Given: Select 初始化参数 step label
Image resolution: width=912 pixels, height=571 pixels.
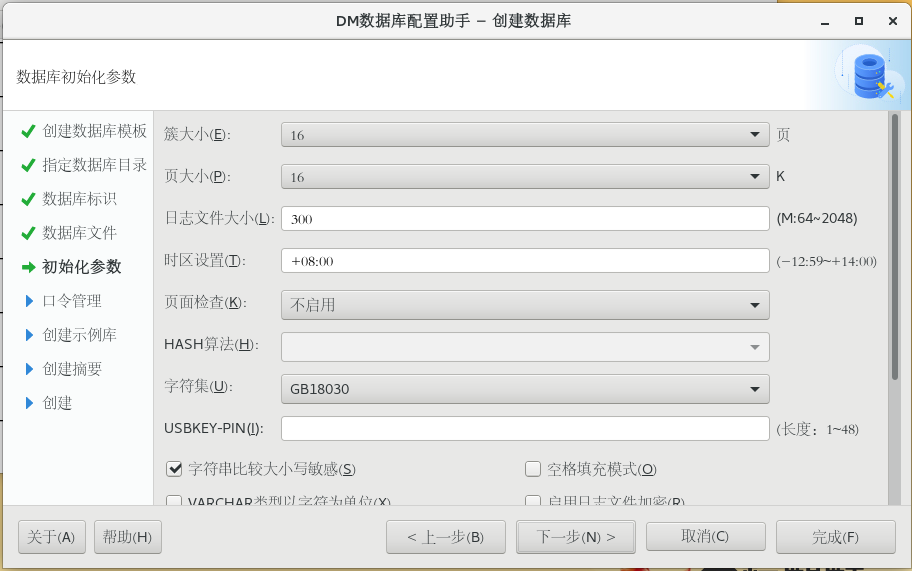Looking at the screenshot, I should click(81, 267).
